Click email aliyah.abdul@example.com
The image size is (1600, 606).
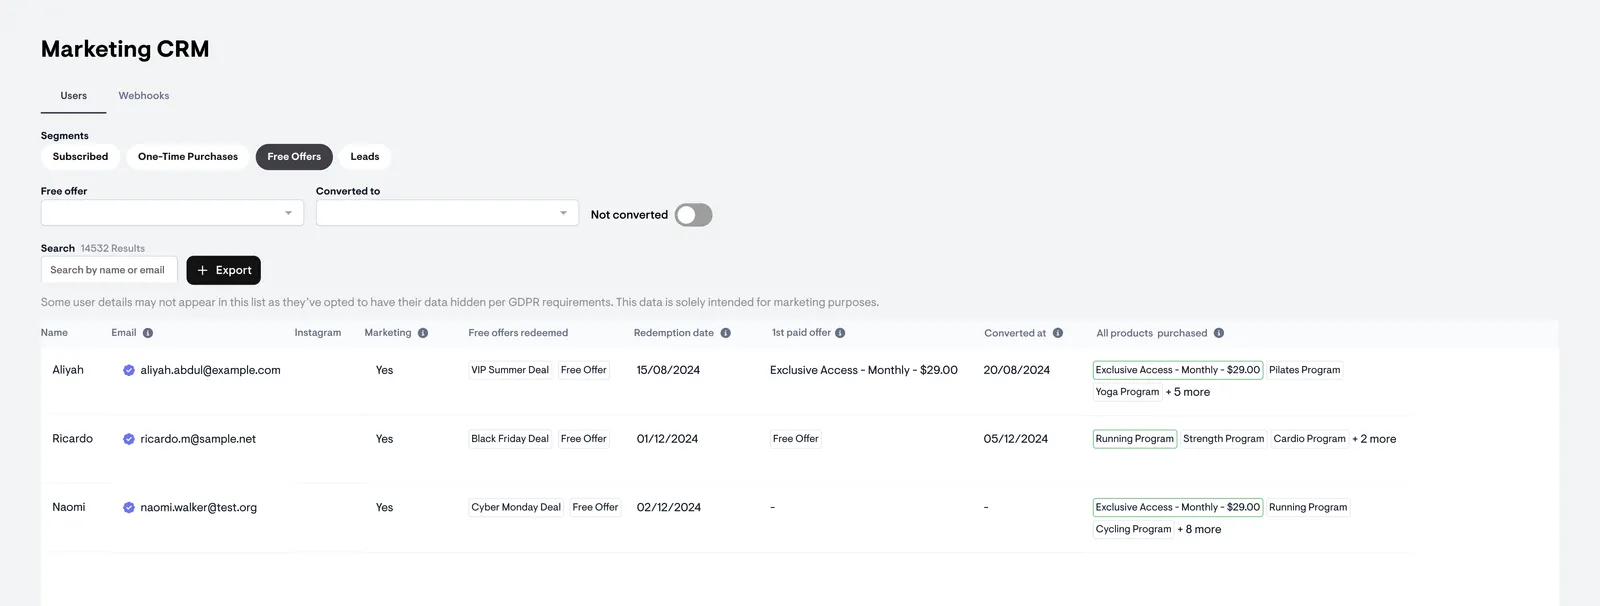pyautogui.click(x=210, y=370)
